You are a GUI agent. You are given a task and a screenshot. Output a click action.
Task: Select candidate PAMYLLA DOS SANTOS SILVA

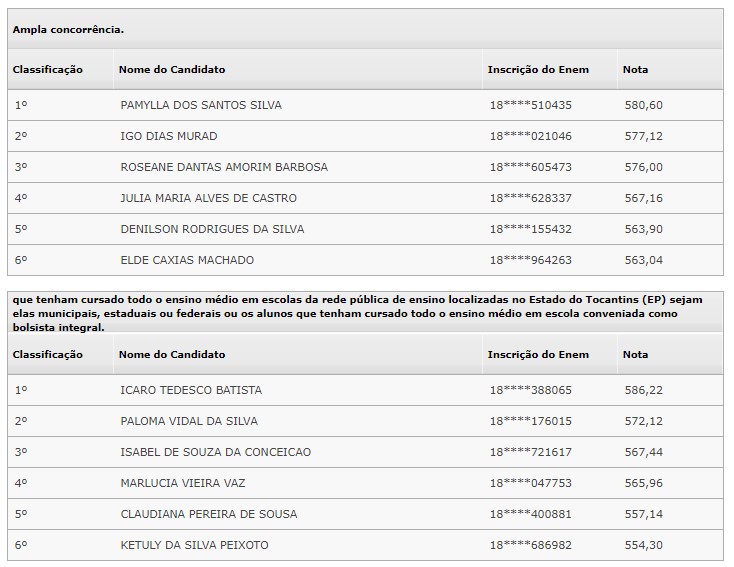click(x=201, y=105)
